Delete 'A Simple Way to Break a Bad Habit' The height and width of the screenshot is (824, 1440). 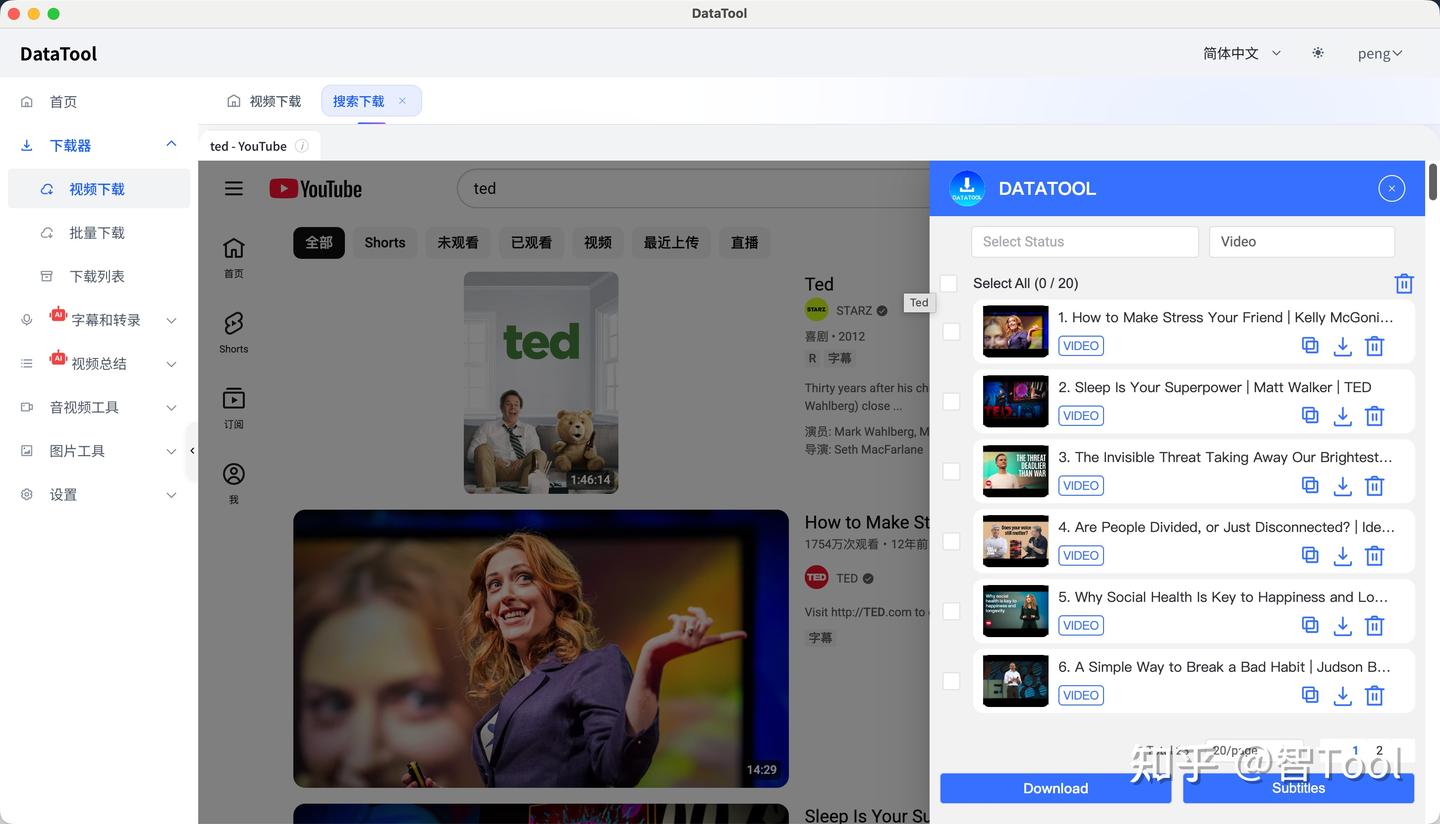click(1375, 696)
